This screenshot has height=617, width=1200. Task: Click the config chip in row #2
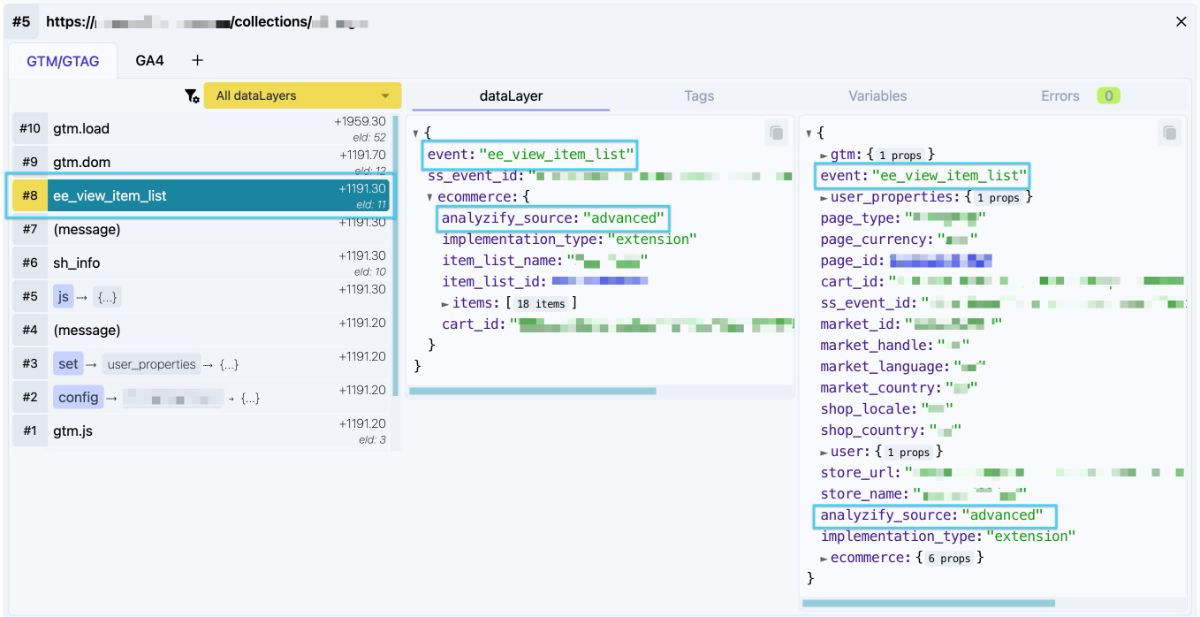tap(78, 397)
